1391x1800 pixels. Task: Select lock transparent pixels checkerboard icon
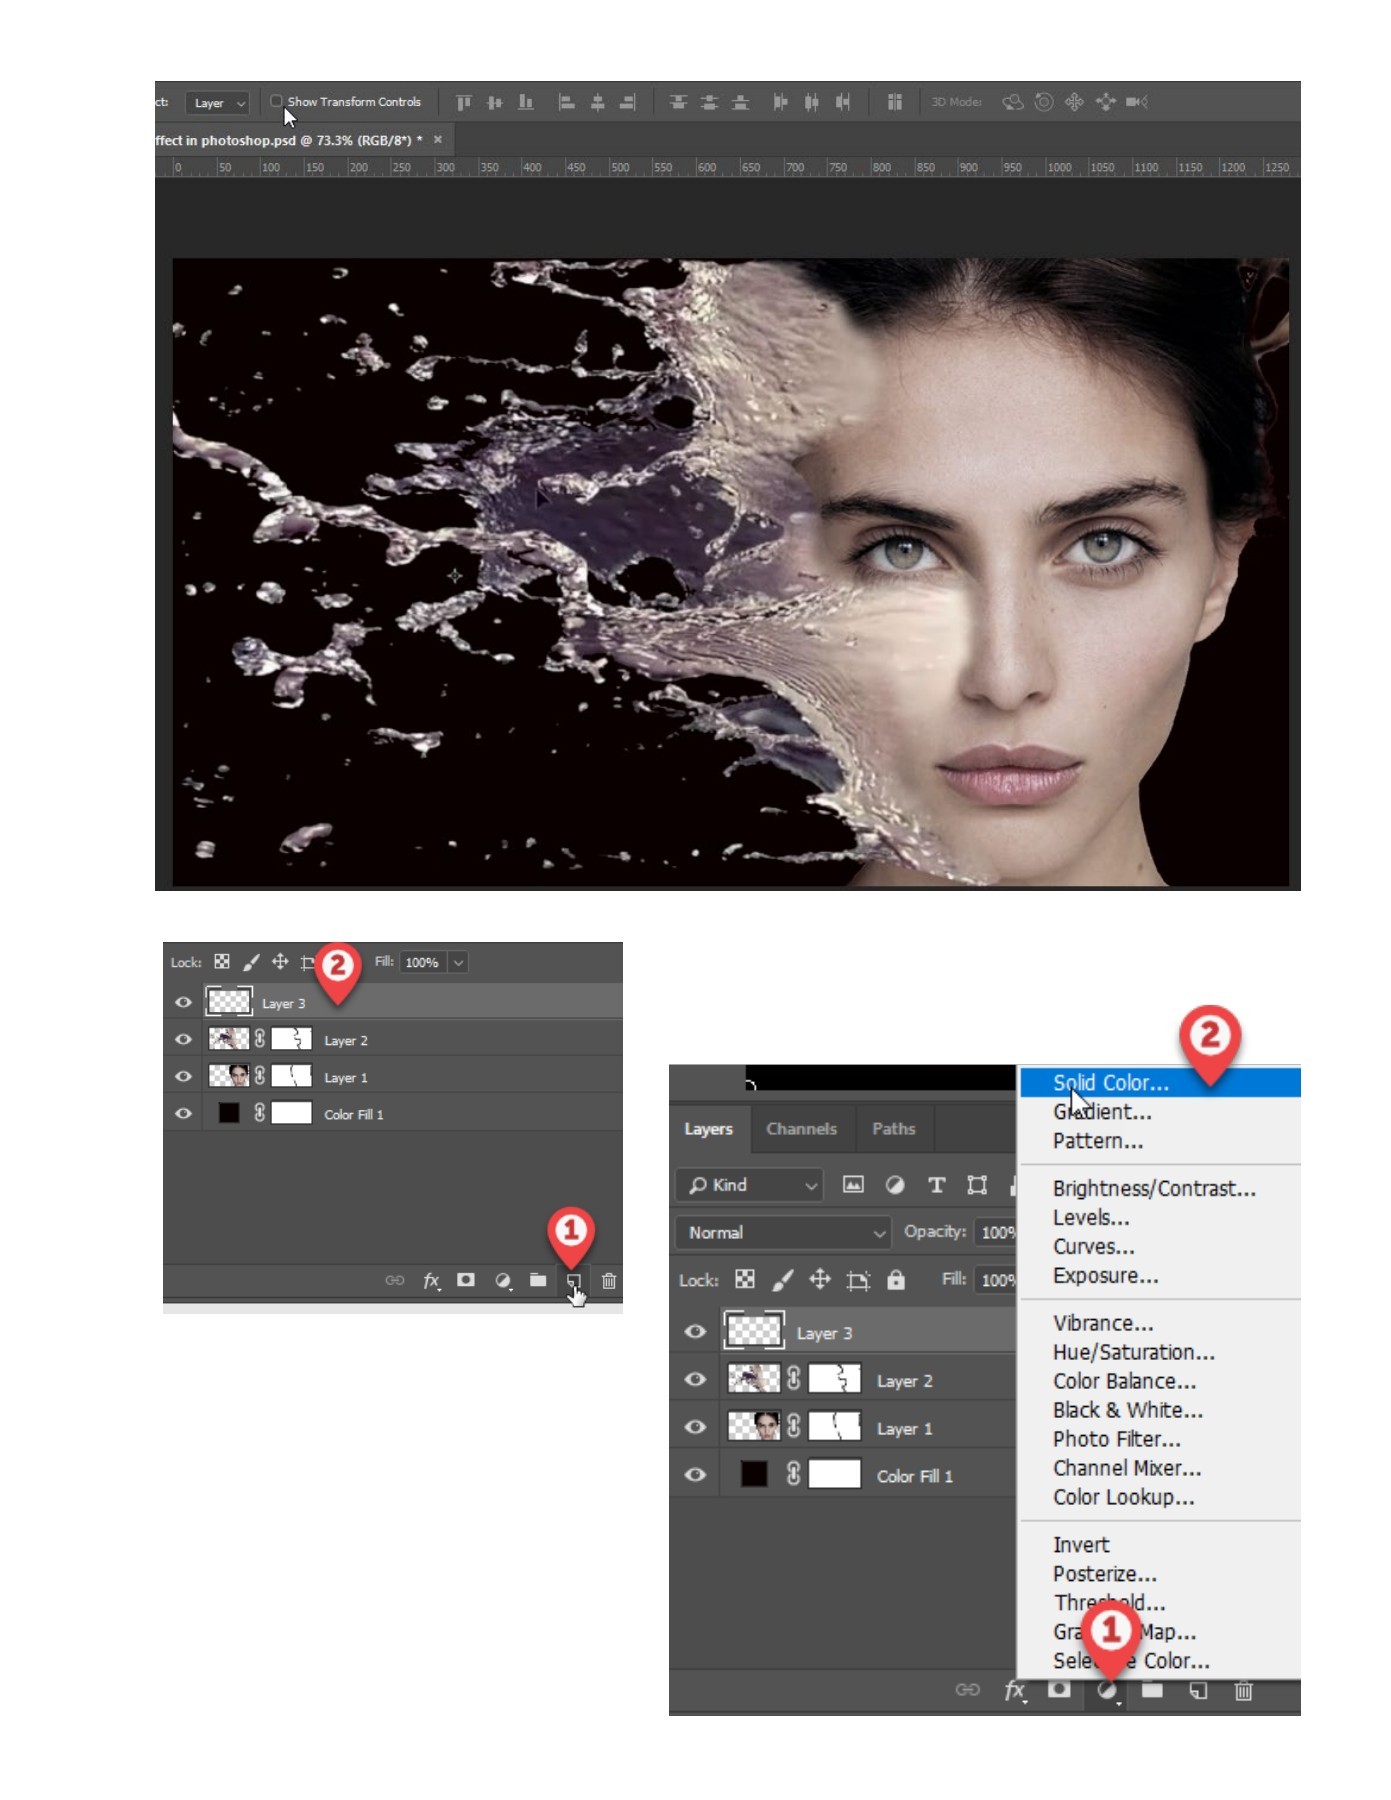[745, 1280]
